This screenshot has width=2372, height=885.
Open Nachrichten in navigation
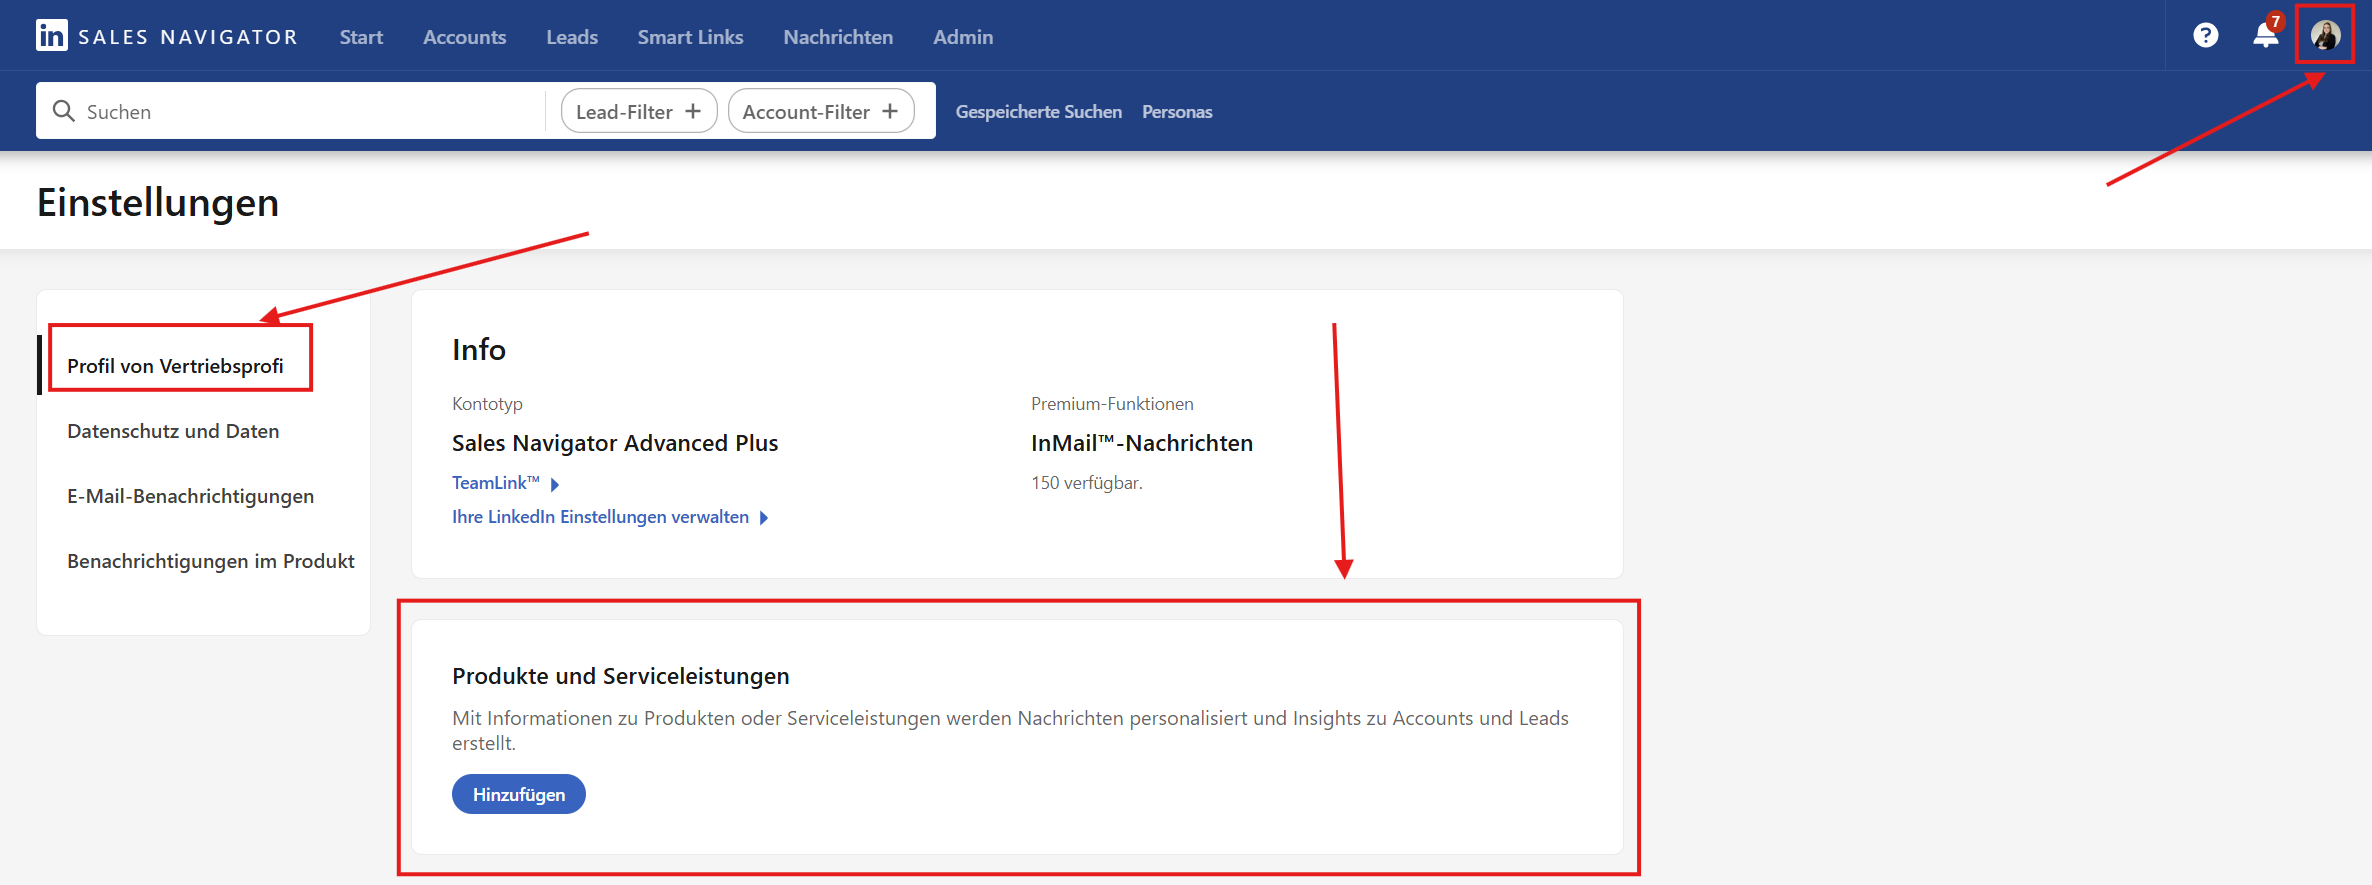click(838, 37)
